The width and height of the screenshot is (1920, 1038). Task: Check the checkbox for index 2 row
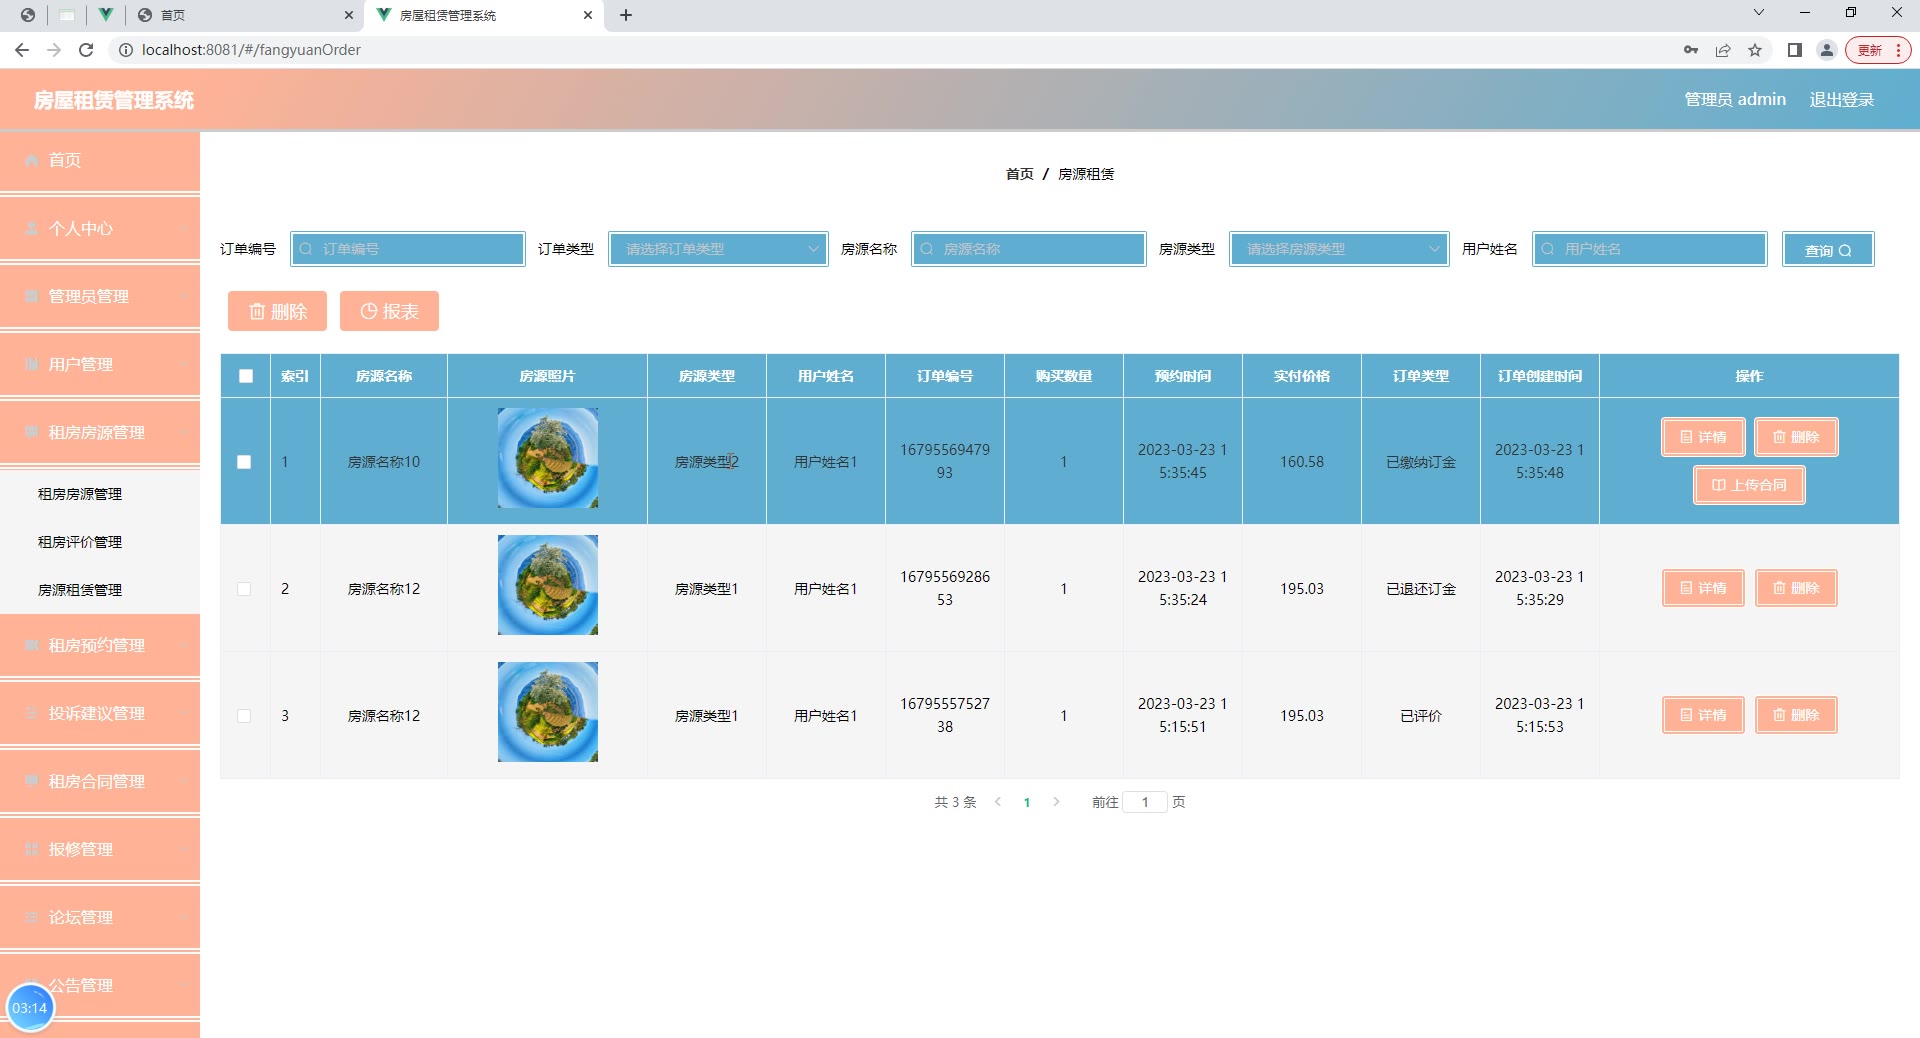pyautogui.click(x=244, y=589)
